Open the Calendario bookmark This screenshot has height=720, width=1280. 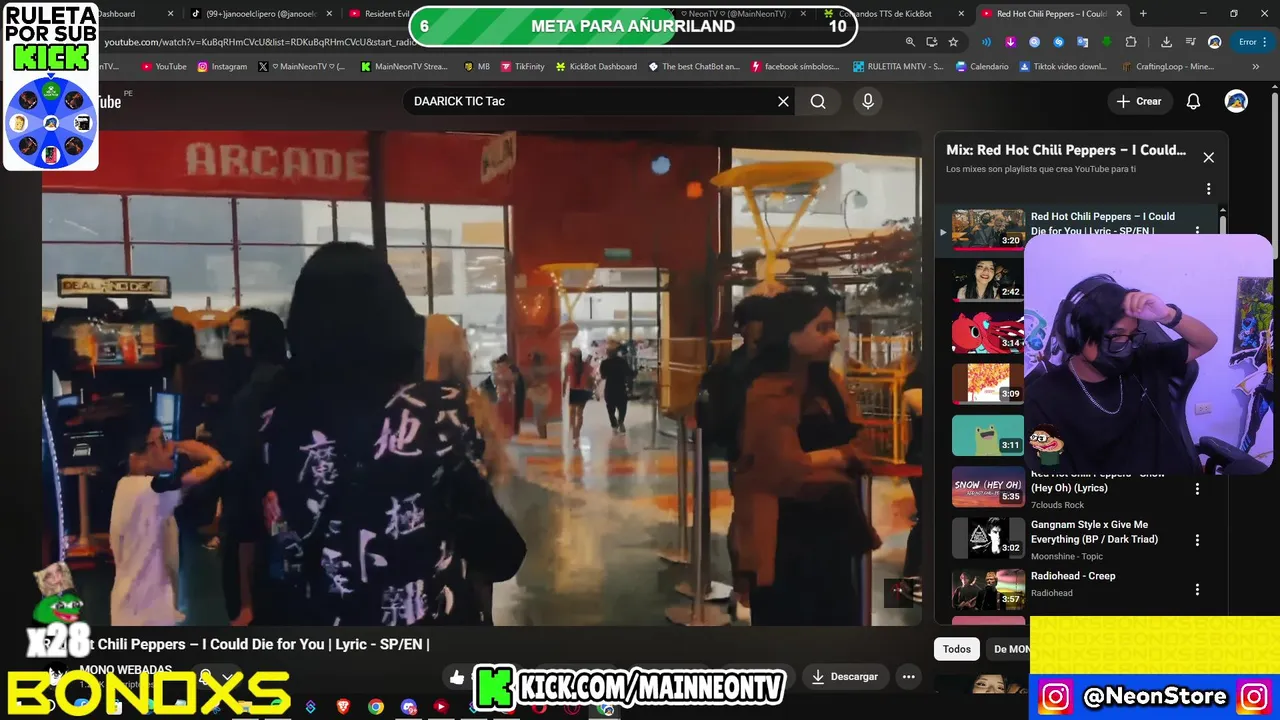981,67
